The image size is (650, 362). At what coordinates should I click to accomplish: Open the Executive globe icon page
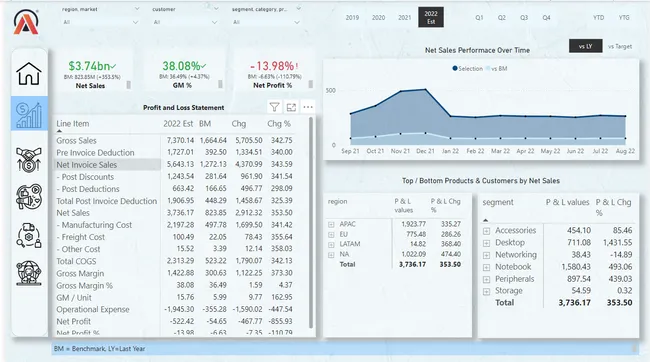(29, 273)
